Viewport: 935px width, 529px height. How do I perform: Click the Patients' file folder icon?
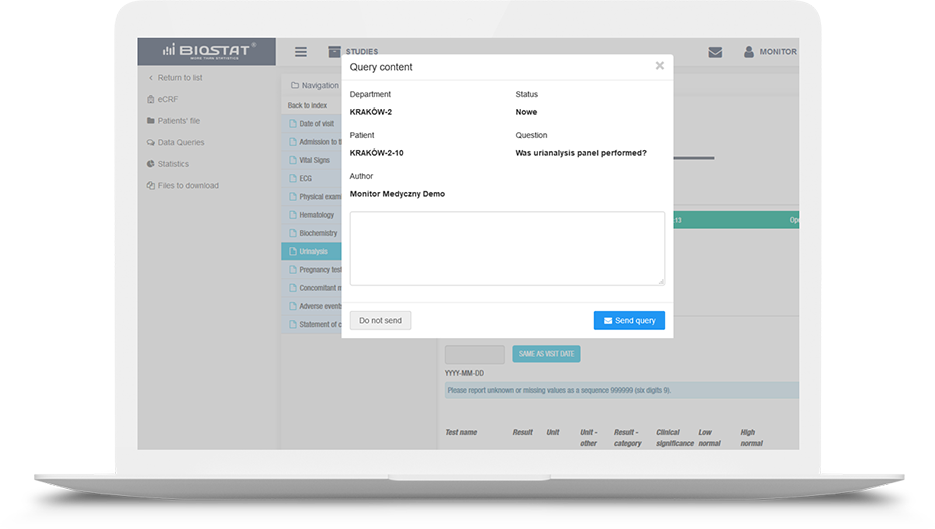point(150,120)
